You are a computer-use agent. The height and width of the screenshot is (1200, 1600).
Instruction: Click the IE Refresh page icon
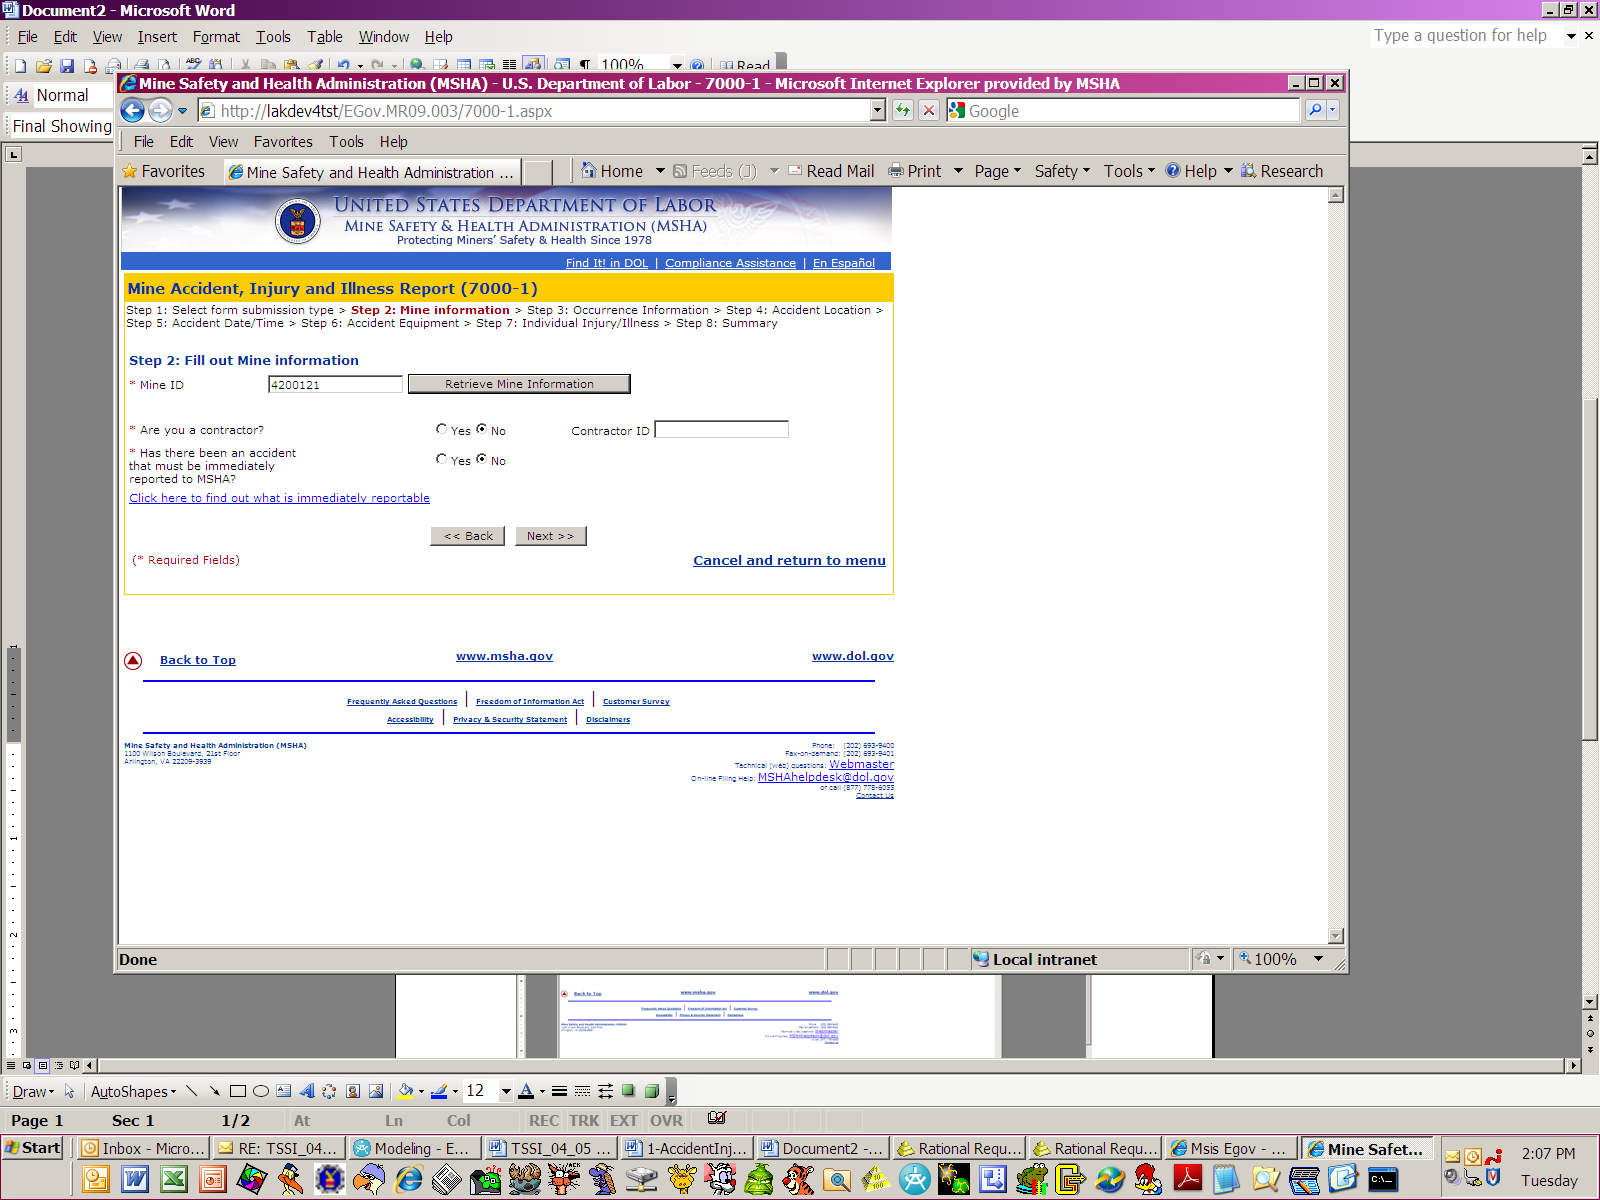(x=903, y=110)
